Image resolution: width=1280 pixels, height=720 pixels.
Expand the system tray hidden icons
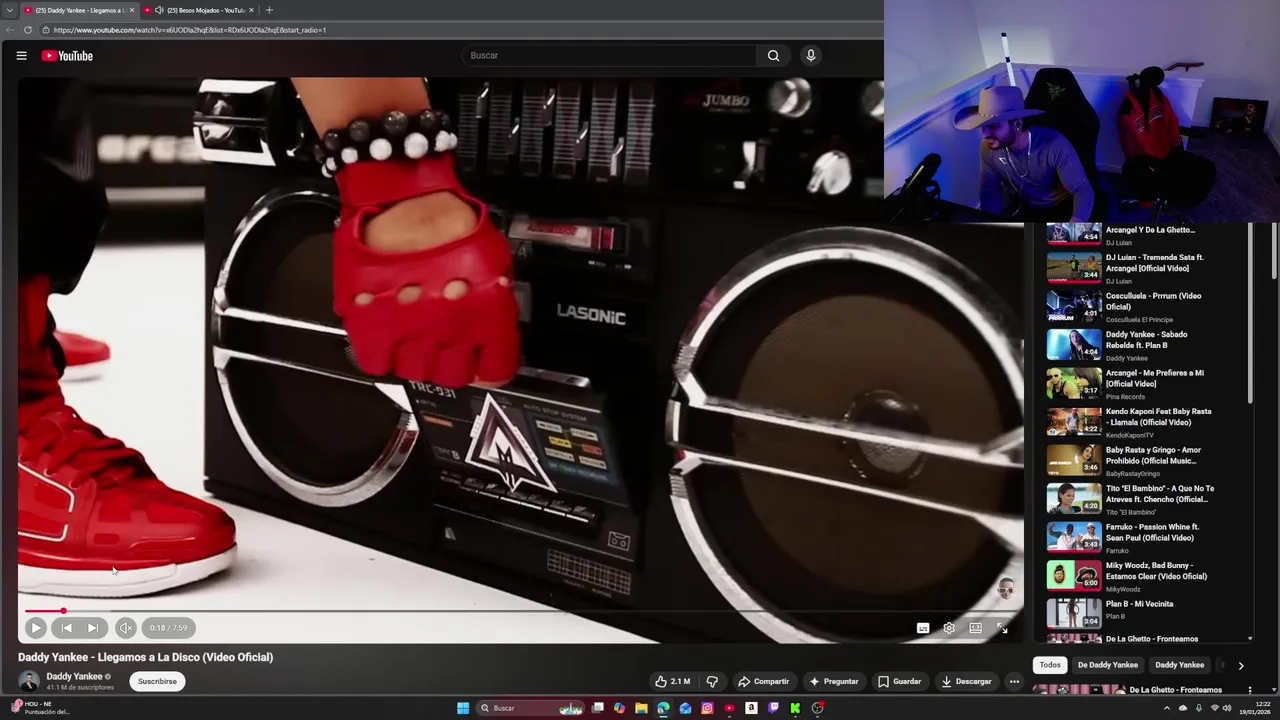1166,708
